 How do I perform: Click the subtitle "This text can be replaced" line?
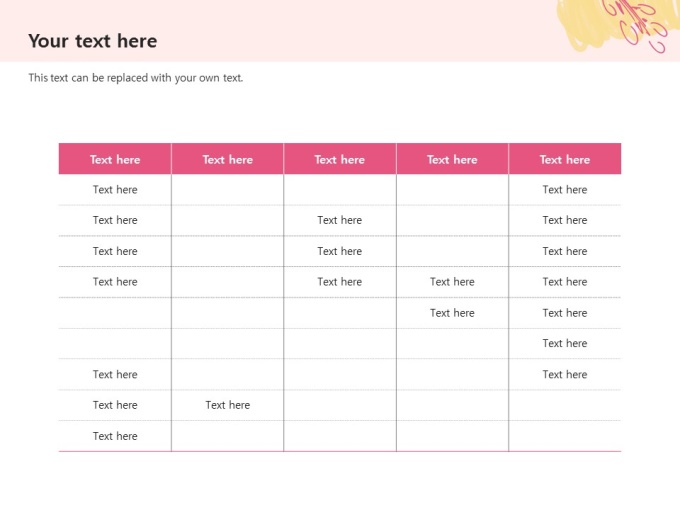pyautogui.click(x=136, y=78)
